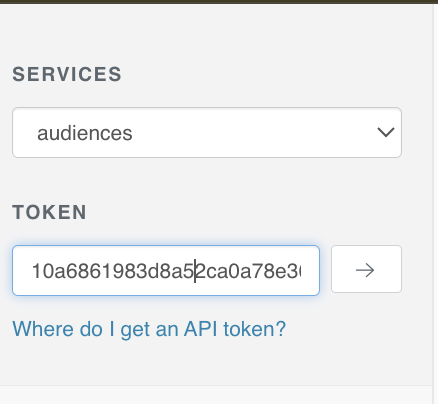This screenshot has height=404, width=438.
Task: Click the TOKEN section heading
Action: (49, 212)
